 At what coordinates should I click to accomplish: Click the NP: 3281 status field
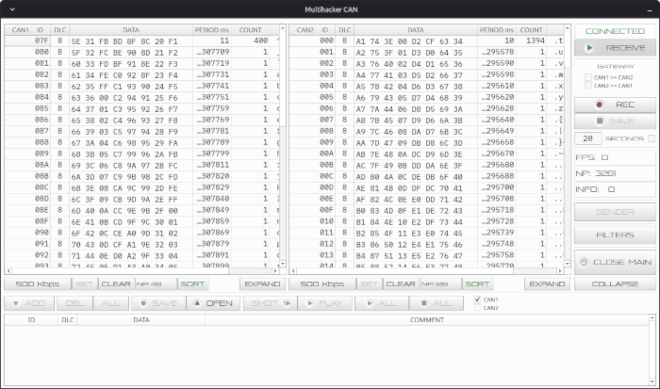(615, 173)
